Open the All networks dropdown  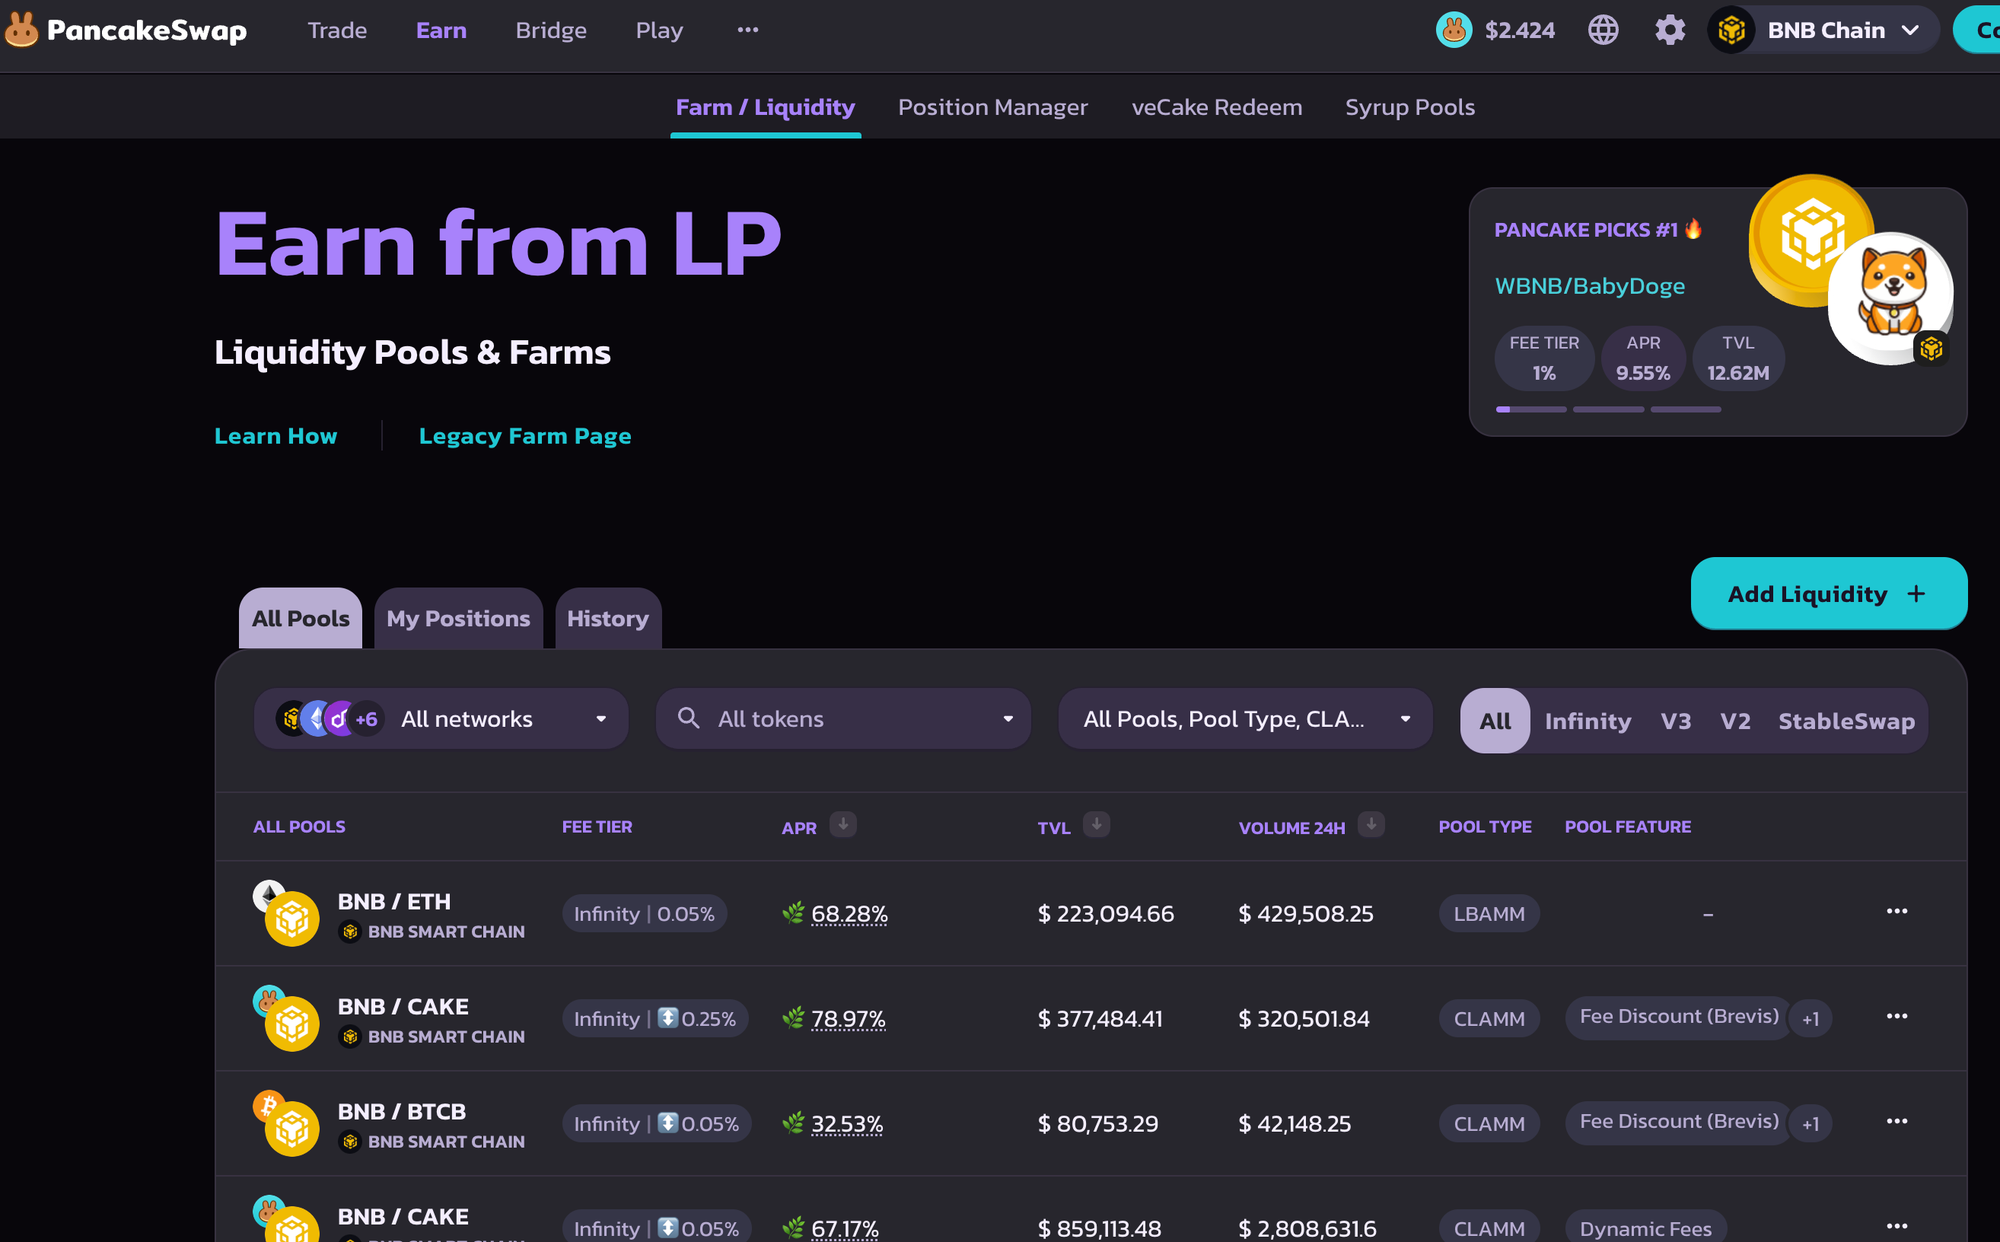(441, 718)
